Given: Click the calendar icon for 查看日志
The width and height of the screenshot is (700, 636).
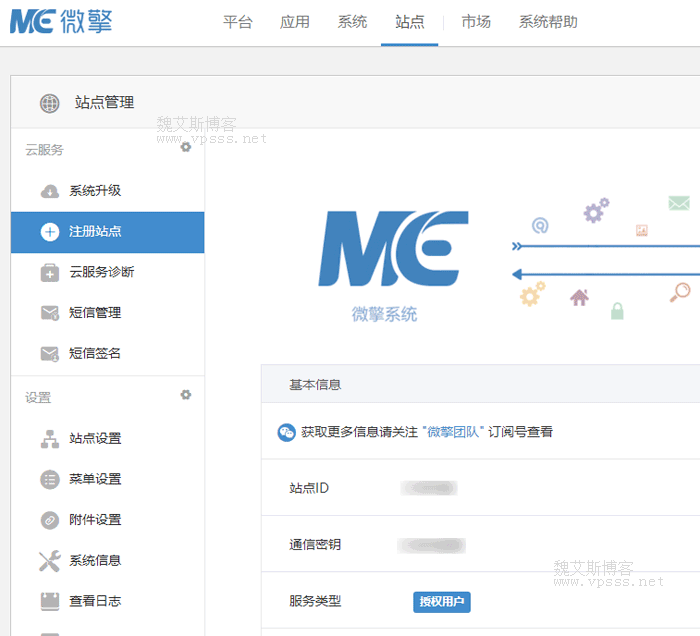Looking at the screenshot, I should pos(50,601).
